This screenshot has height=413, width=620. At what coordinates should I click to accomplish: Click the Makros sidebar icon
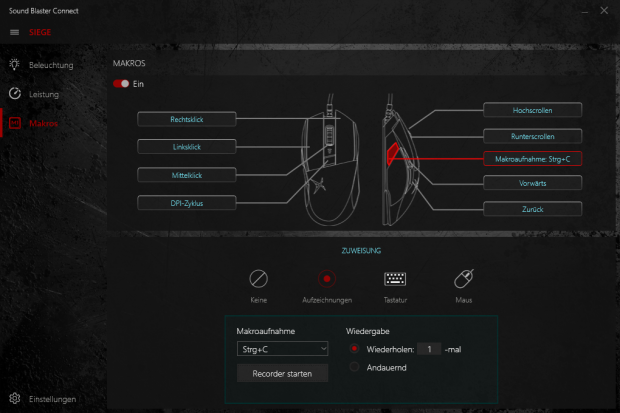(15, 123)
